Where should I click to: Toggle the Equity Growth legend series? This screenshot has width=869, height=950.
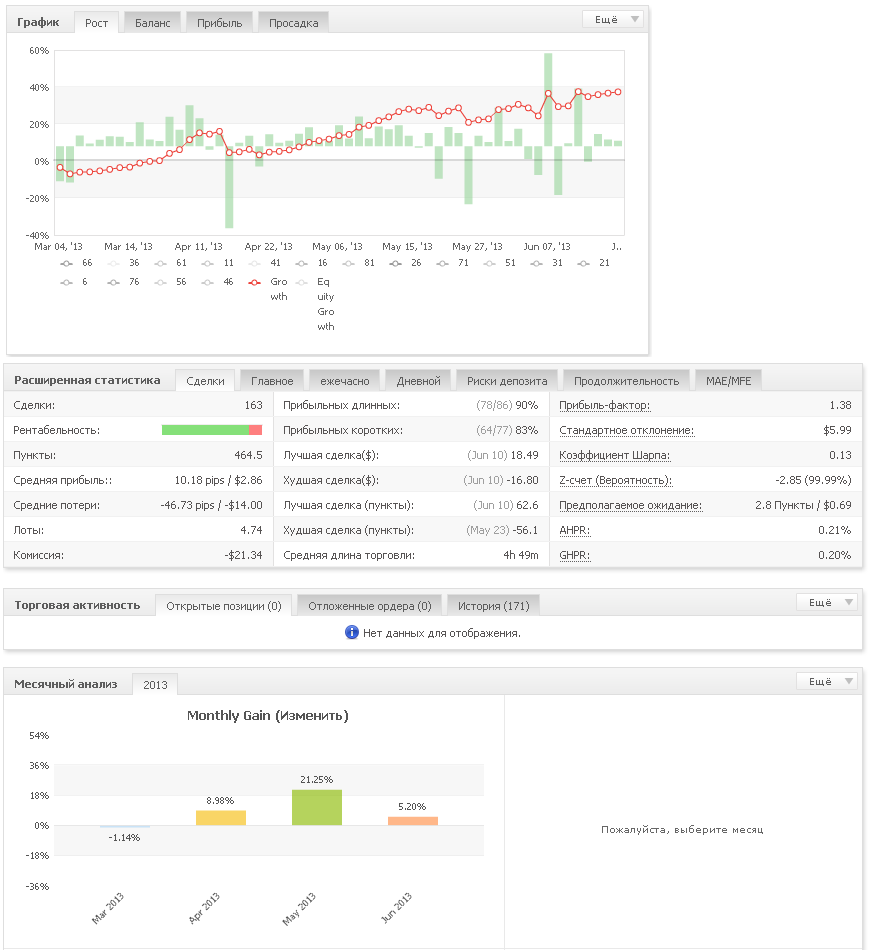tap(315, 304)
